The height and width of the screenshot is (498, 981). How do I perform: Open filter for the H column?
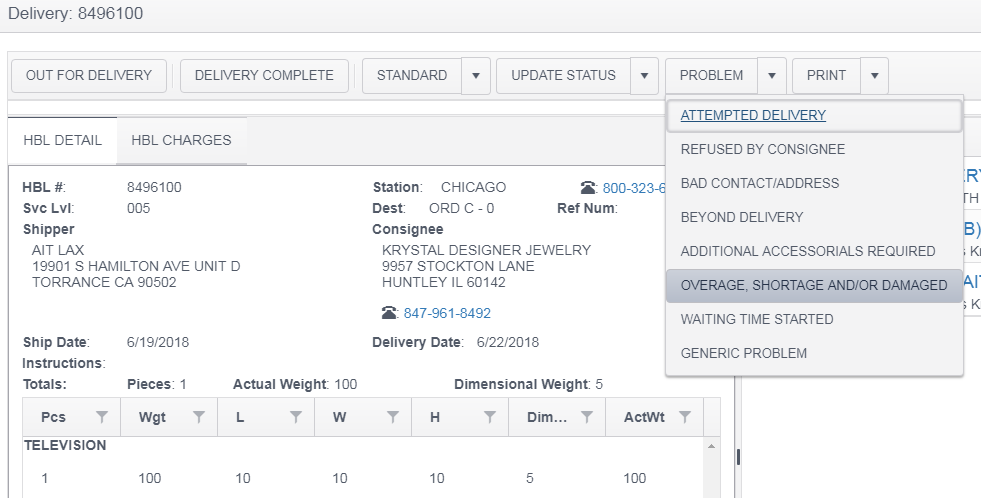(490, 417)
